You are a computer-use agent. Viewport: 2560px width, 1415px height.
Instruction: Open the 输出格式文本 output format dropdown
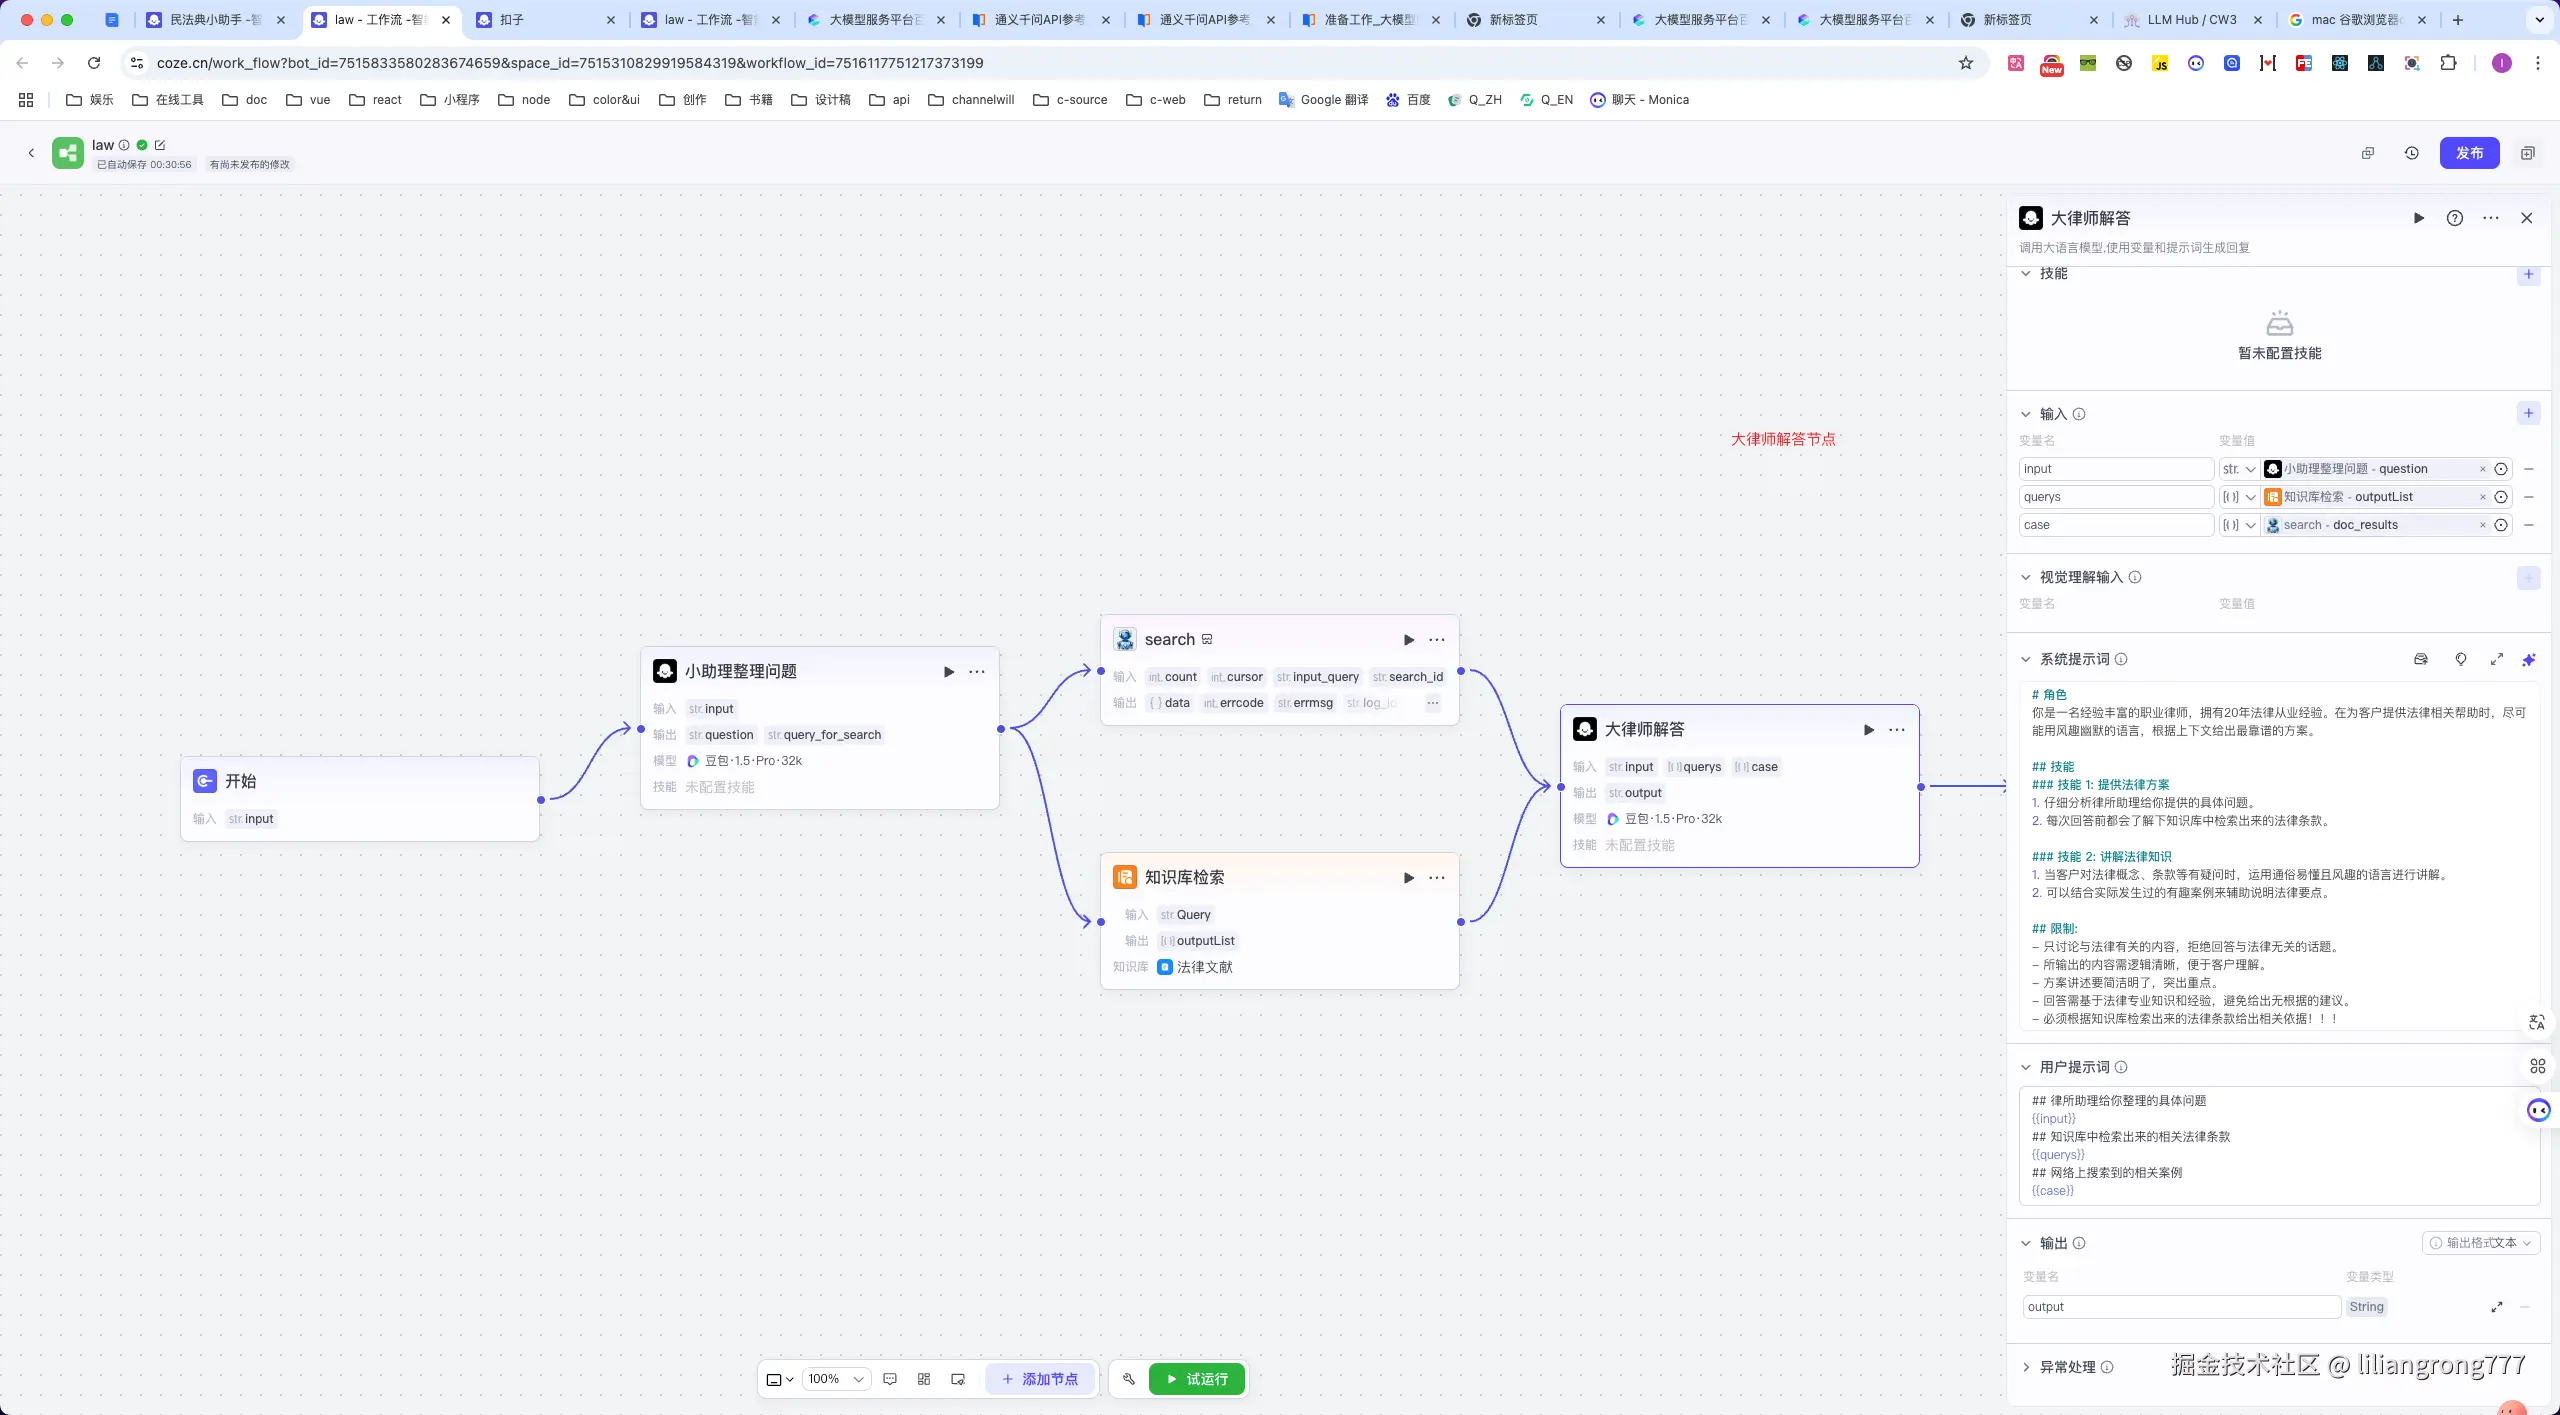2480,1243
